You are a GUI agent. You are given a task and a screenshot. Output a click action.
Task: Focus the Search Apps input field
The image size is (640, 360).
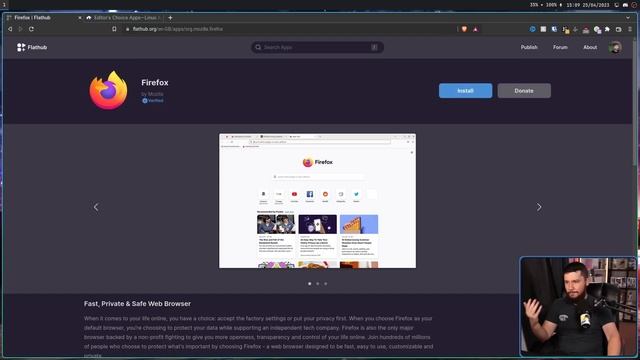[317, 47]
